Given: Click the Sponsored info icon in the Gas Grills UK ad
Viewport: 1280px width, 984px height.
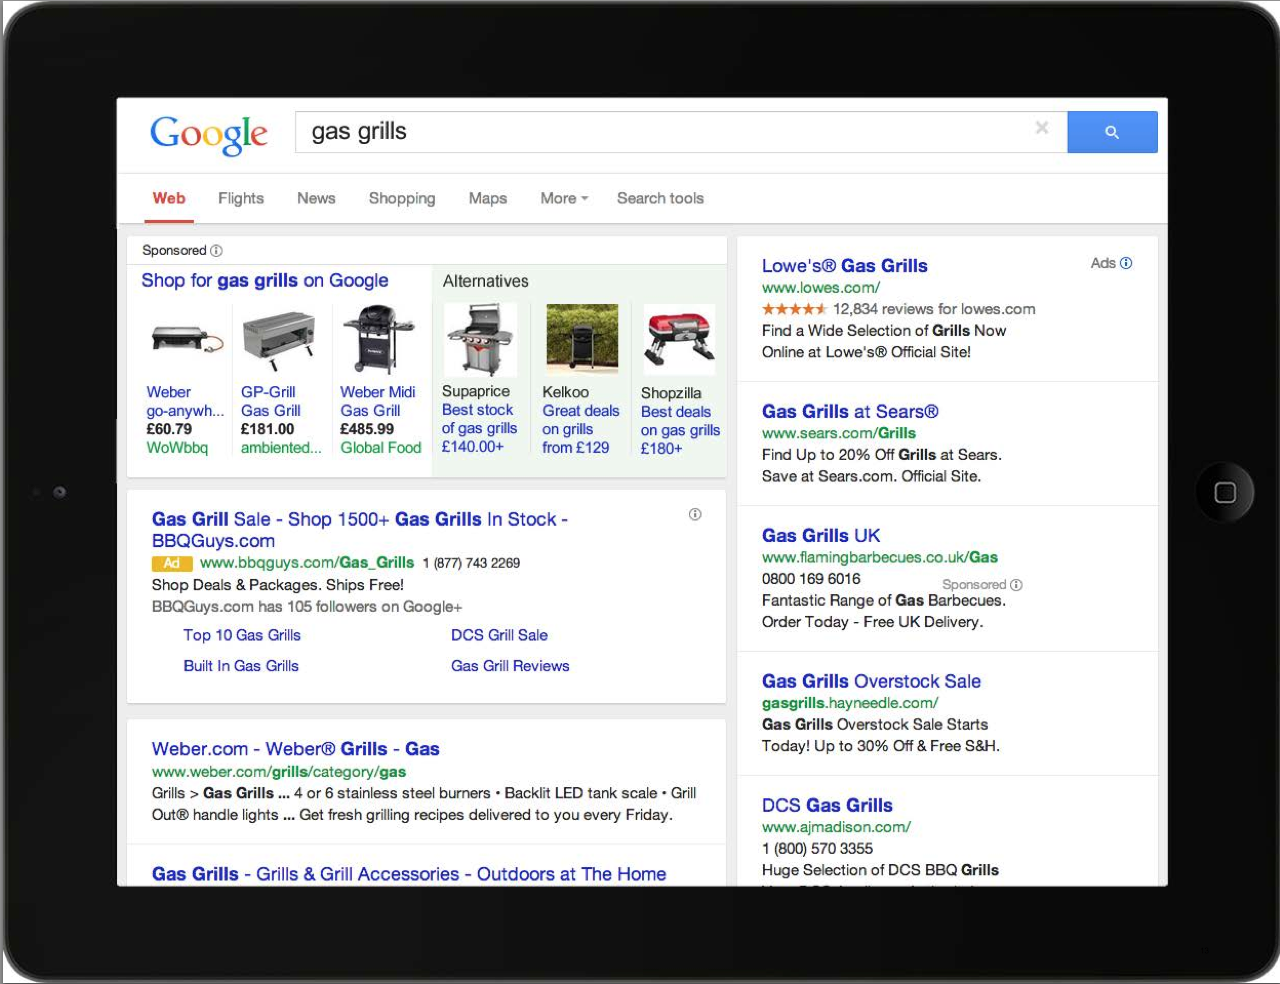Looking at the screenshot, I should coord(1016,585).
